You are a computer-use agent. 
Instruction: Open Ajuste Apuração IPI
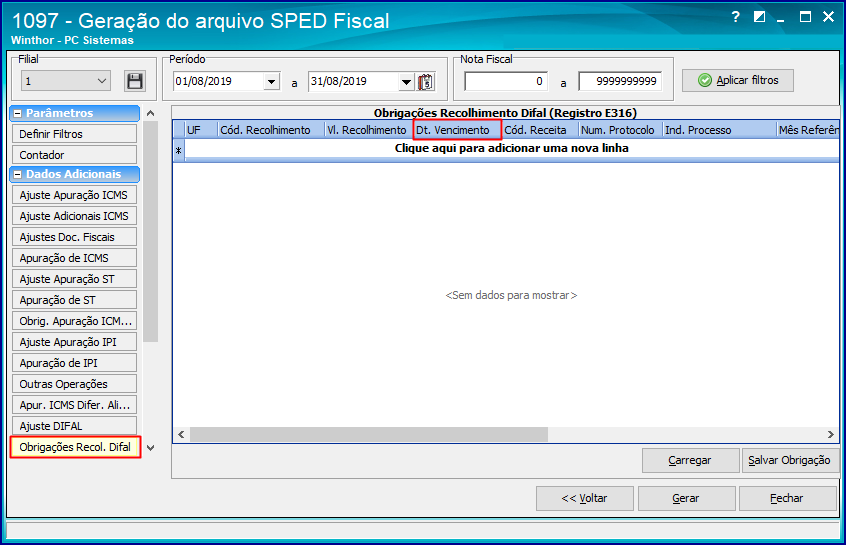click(74, 342)
